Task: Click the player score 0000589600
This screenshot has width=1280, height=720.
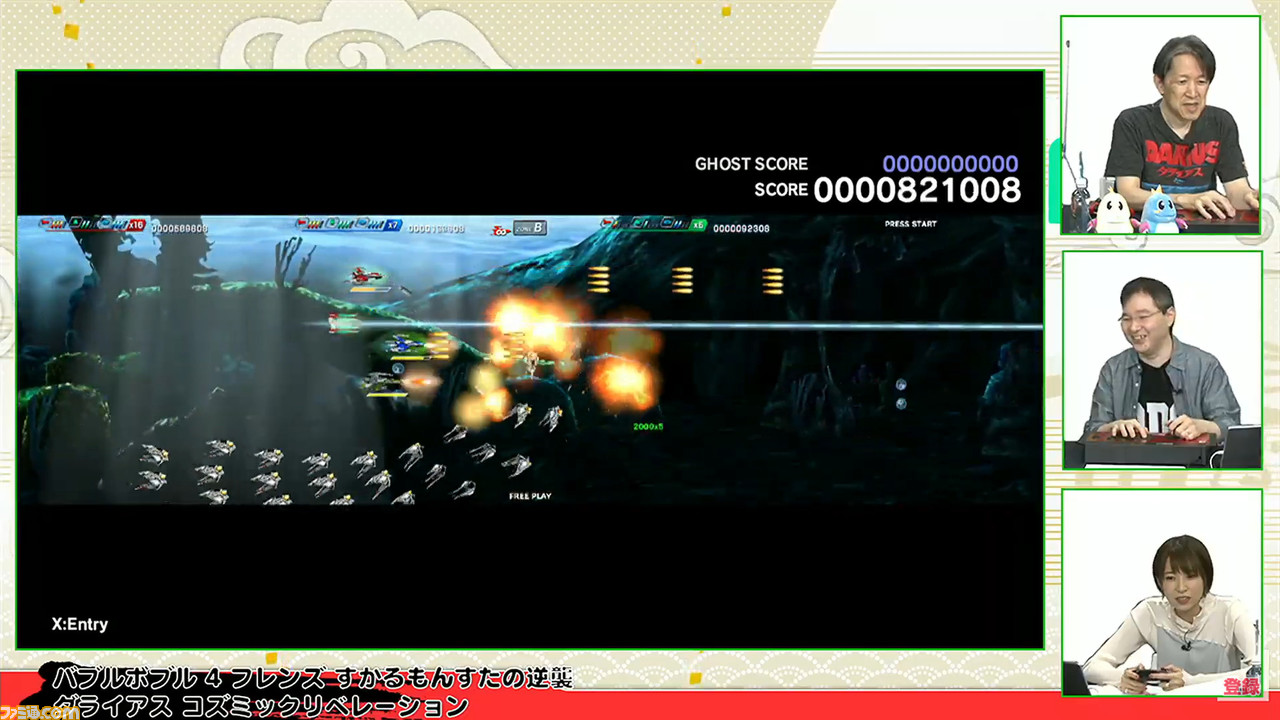Action: (x=180, y=228)
